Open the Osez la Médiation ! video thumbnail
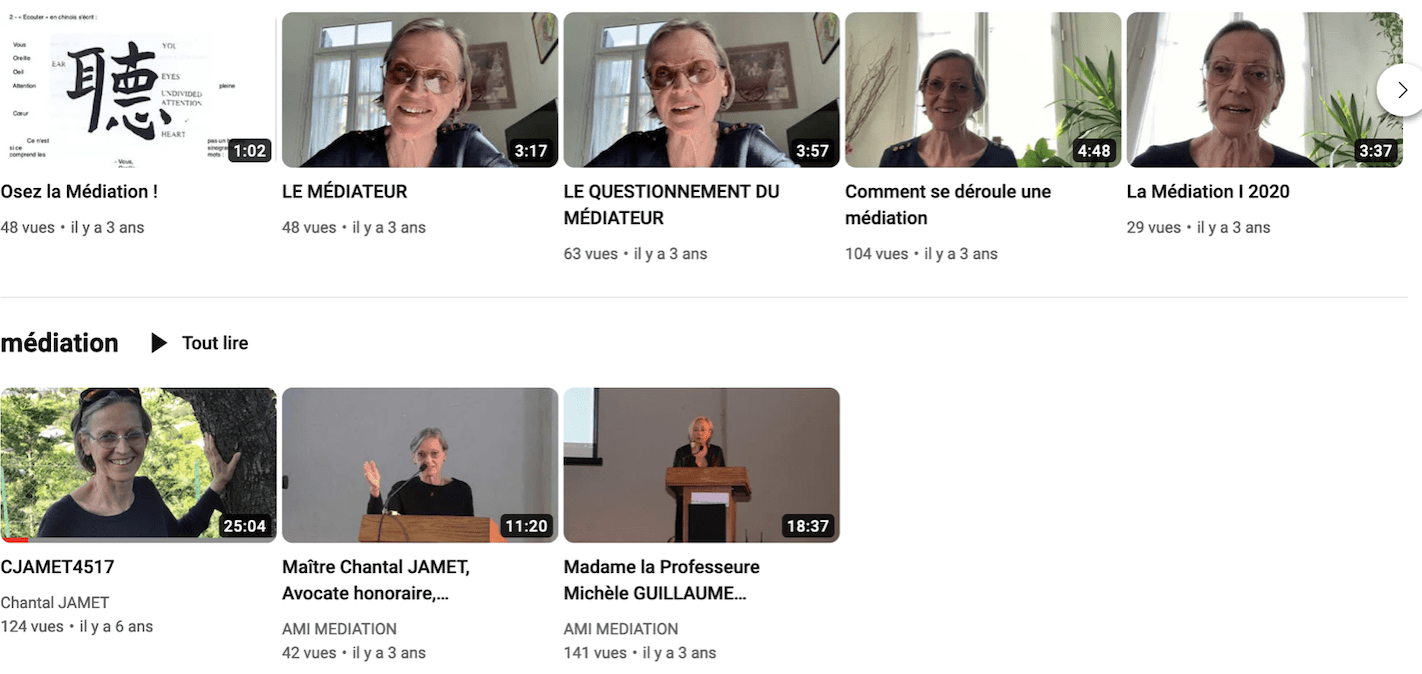 (x=138, y=89)
